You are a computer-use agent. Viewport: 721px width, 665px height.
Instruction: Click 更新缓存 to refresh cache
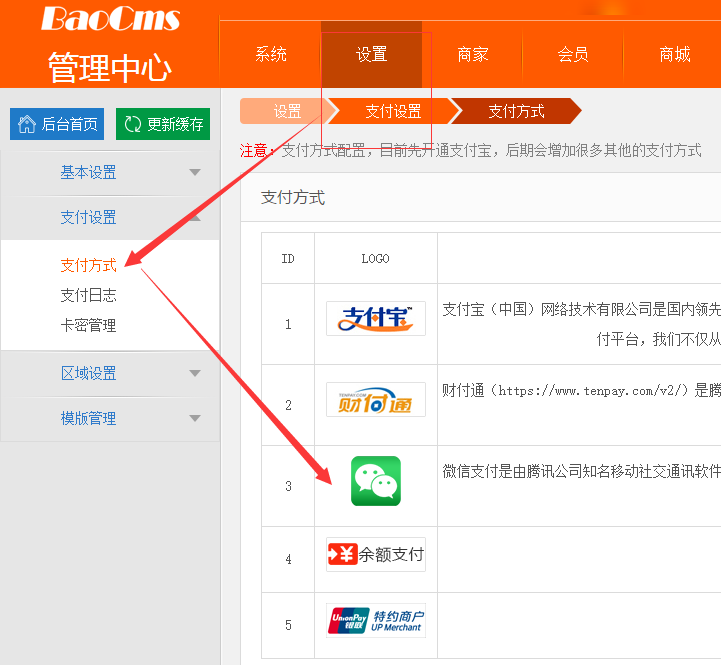coord(163,124)
